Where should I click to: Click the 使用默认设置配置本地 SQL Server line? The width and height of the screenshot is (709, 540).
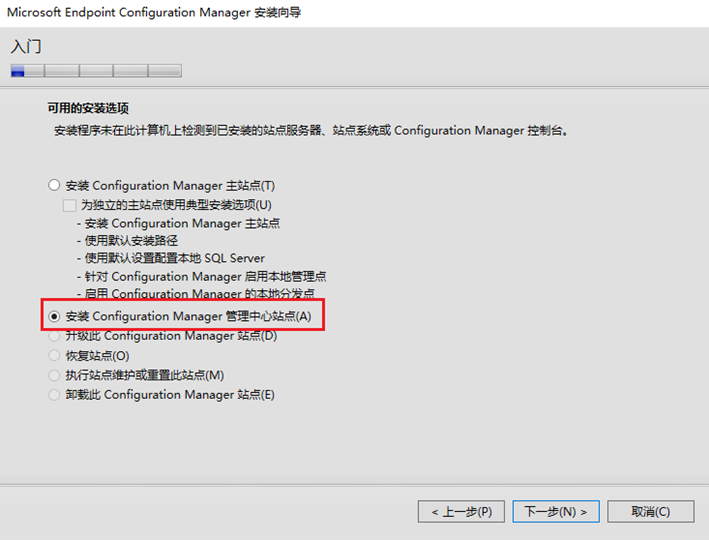coord(174,258)
